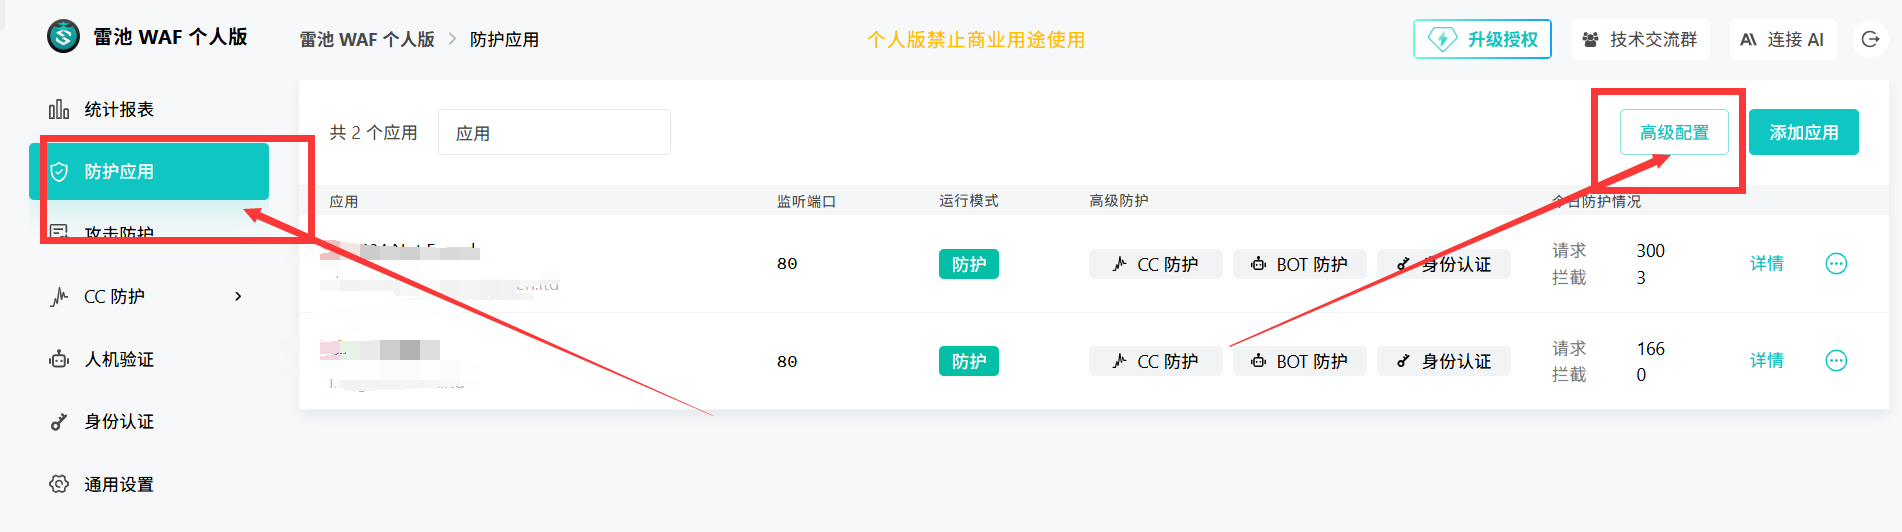
Task: Click the 添加应用 add application button
Action: pos(1804,132)
